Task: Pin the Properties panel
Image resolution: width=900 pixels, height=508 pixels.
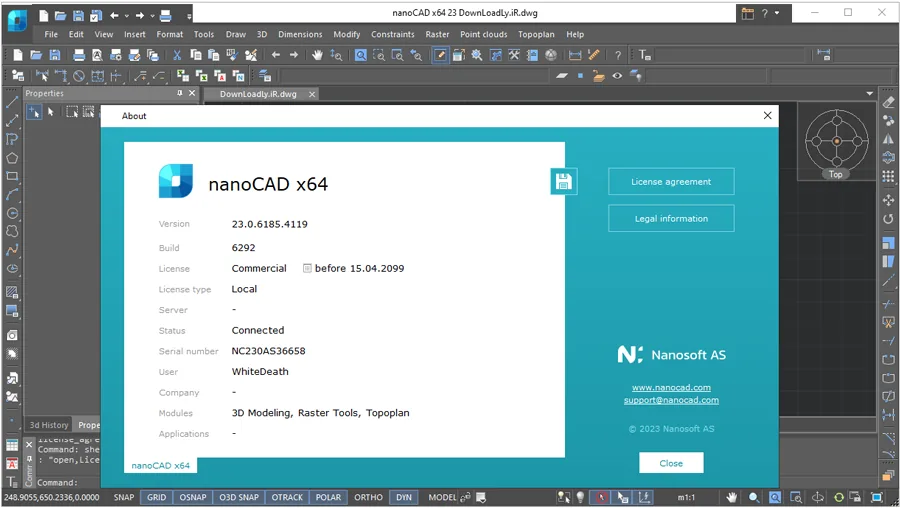Action: click(x=180, y=93)
